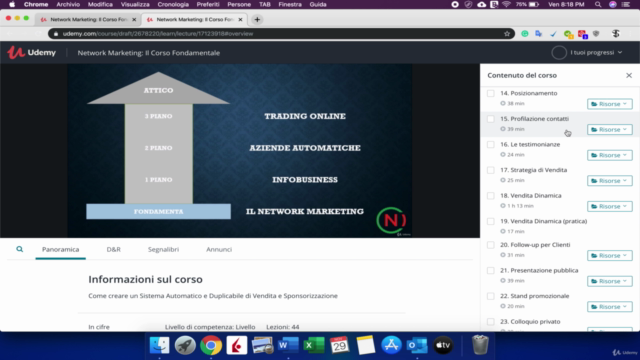The image size is (640, 360).
Task: Open the Apple menu
Action: [x=12, y=4]
